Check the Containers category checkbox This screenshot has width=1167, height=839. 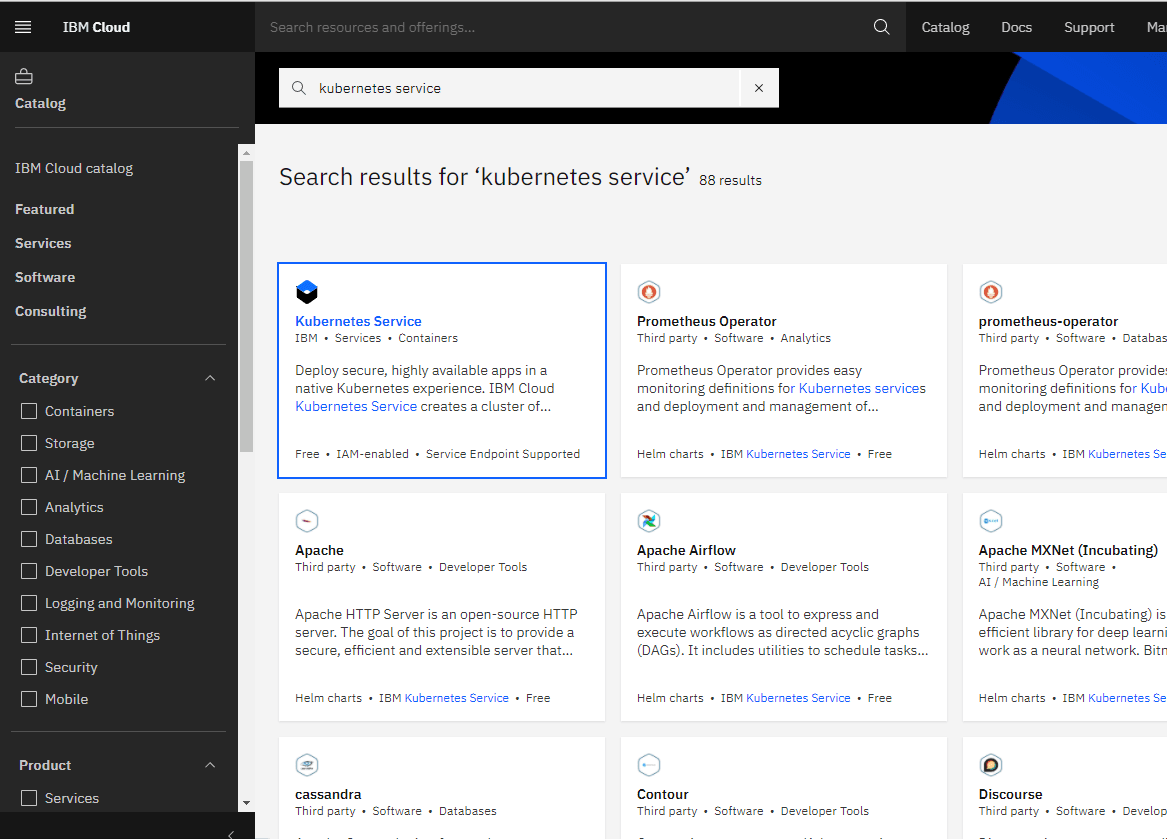click(x=29, y=411)
